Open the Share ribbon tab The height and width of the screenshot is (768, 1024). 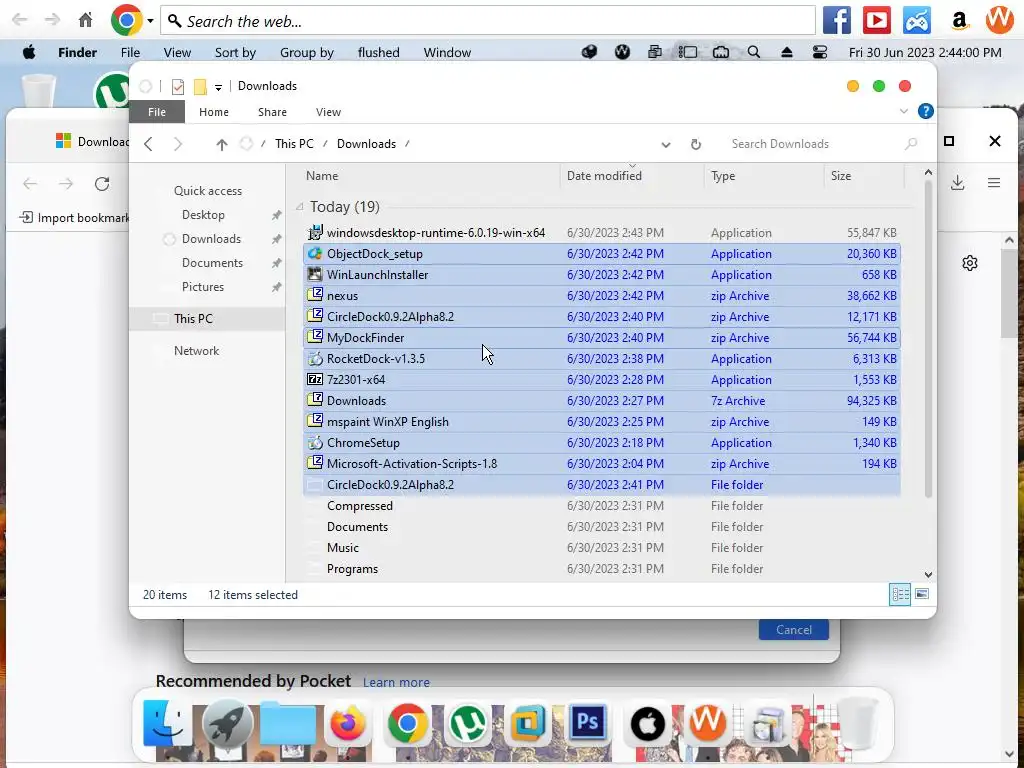[x=272, y=112]
